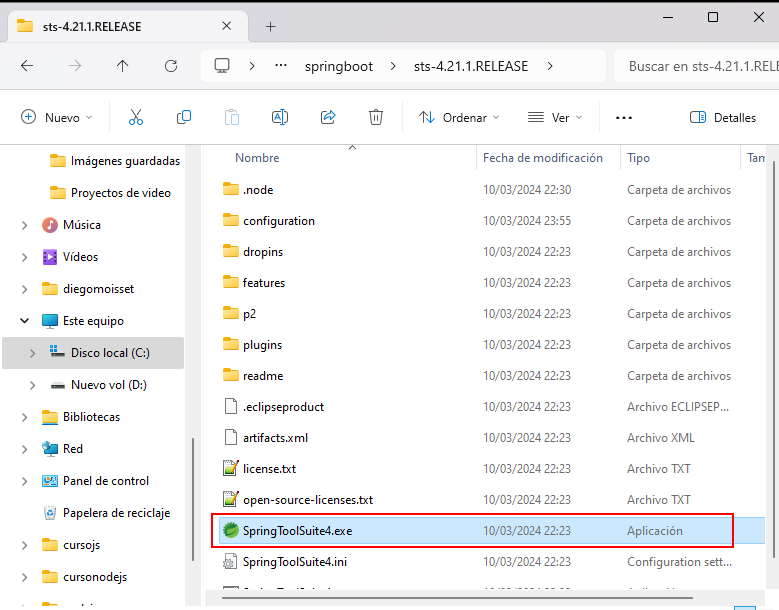Show hidden breadcrumb path ellipsis
The height and width of the screenshot is (610, 779).
(x=281, y=66)
